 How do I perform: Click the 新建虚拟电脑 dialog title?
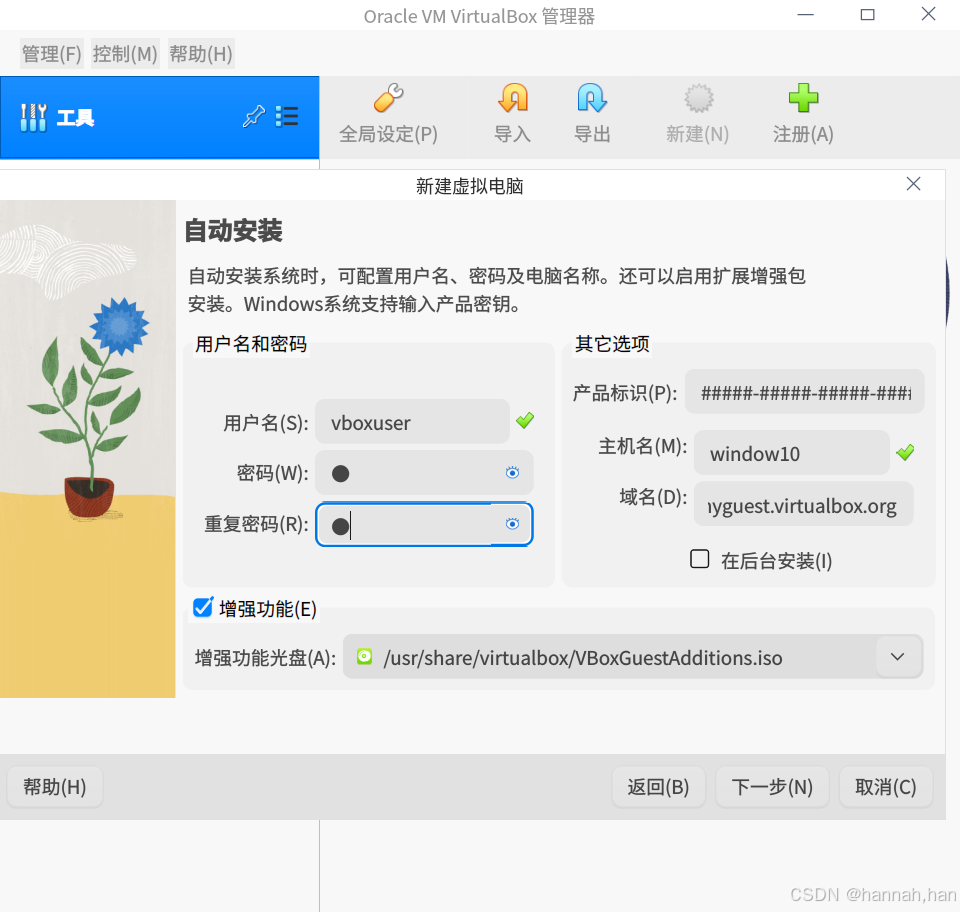[470, 185]
